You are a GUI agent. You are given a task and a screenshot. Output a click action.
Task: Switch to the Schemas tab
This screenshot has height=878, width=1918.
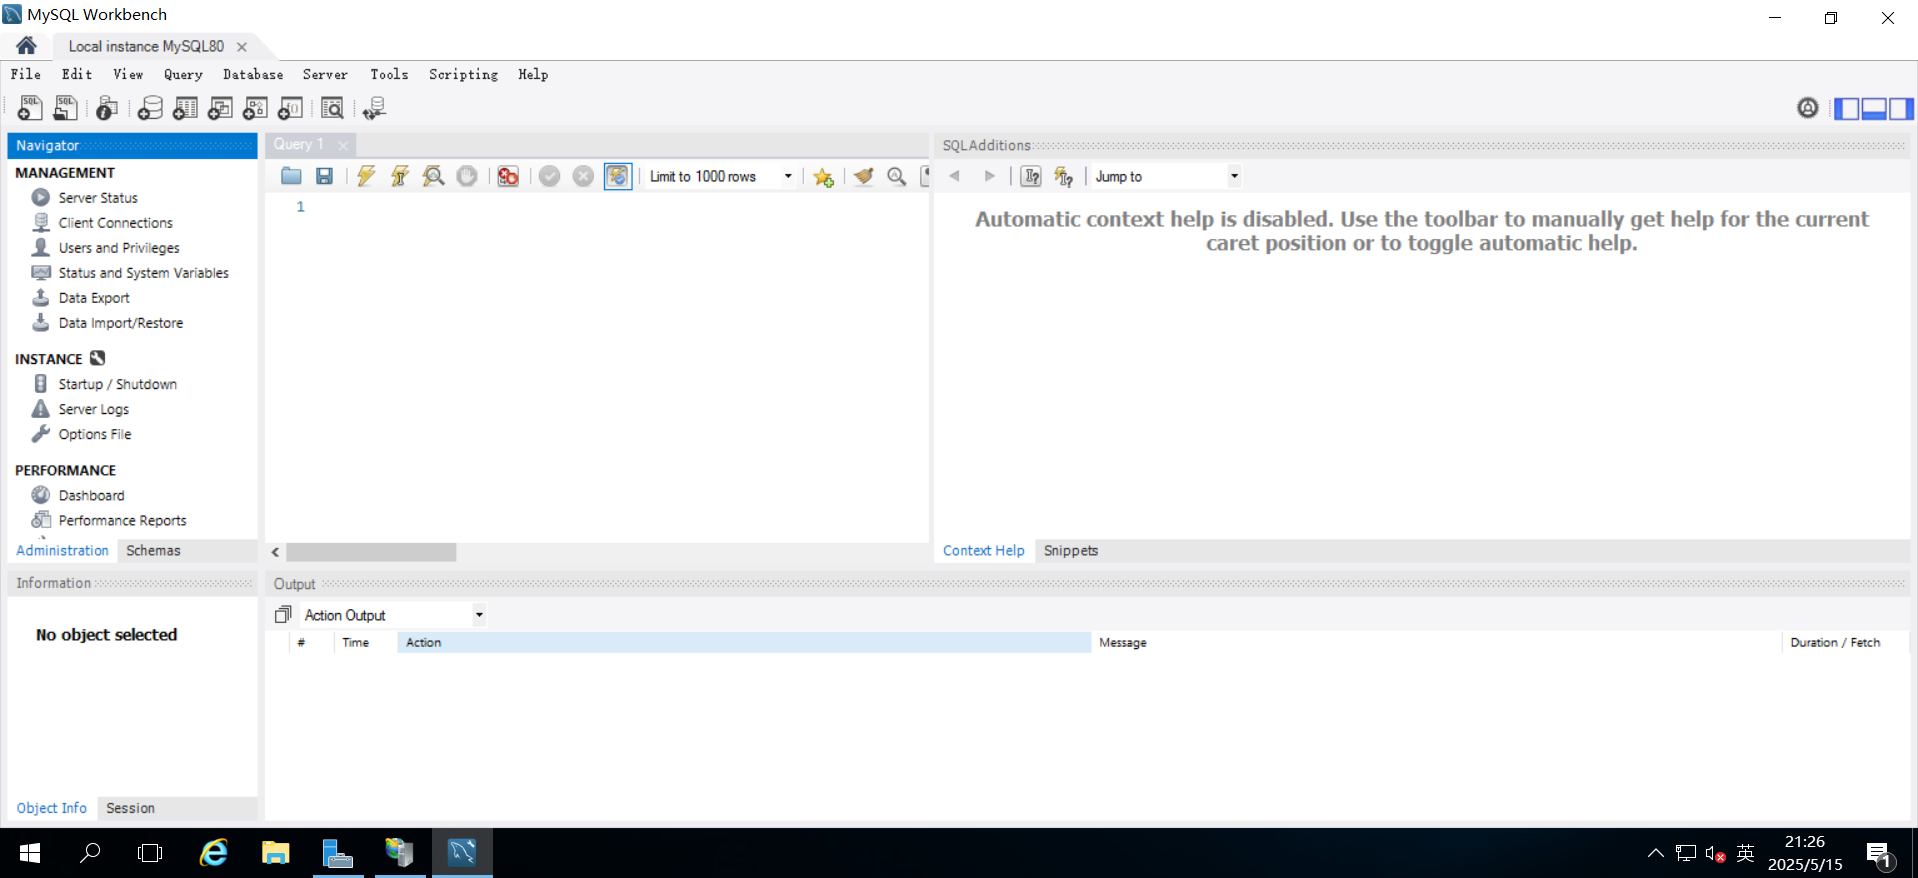click(153, 551)
